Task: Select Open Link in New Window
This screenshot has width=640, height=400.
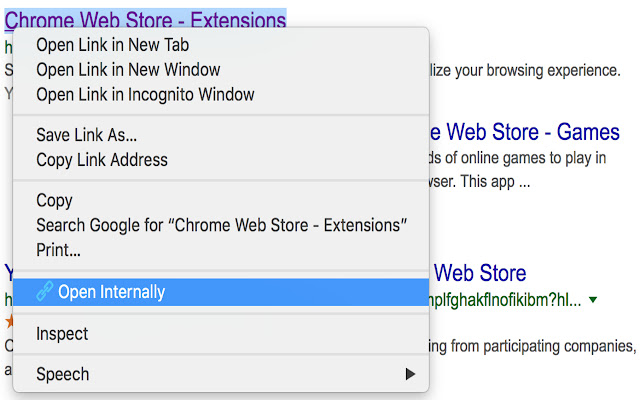Action: pyautogui.click(x=128, y=70)
